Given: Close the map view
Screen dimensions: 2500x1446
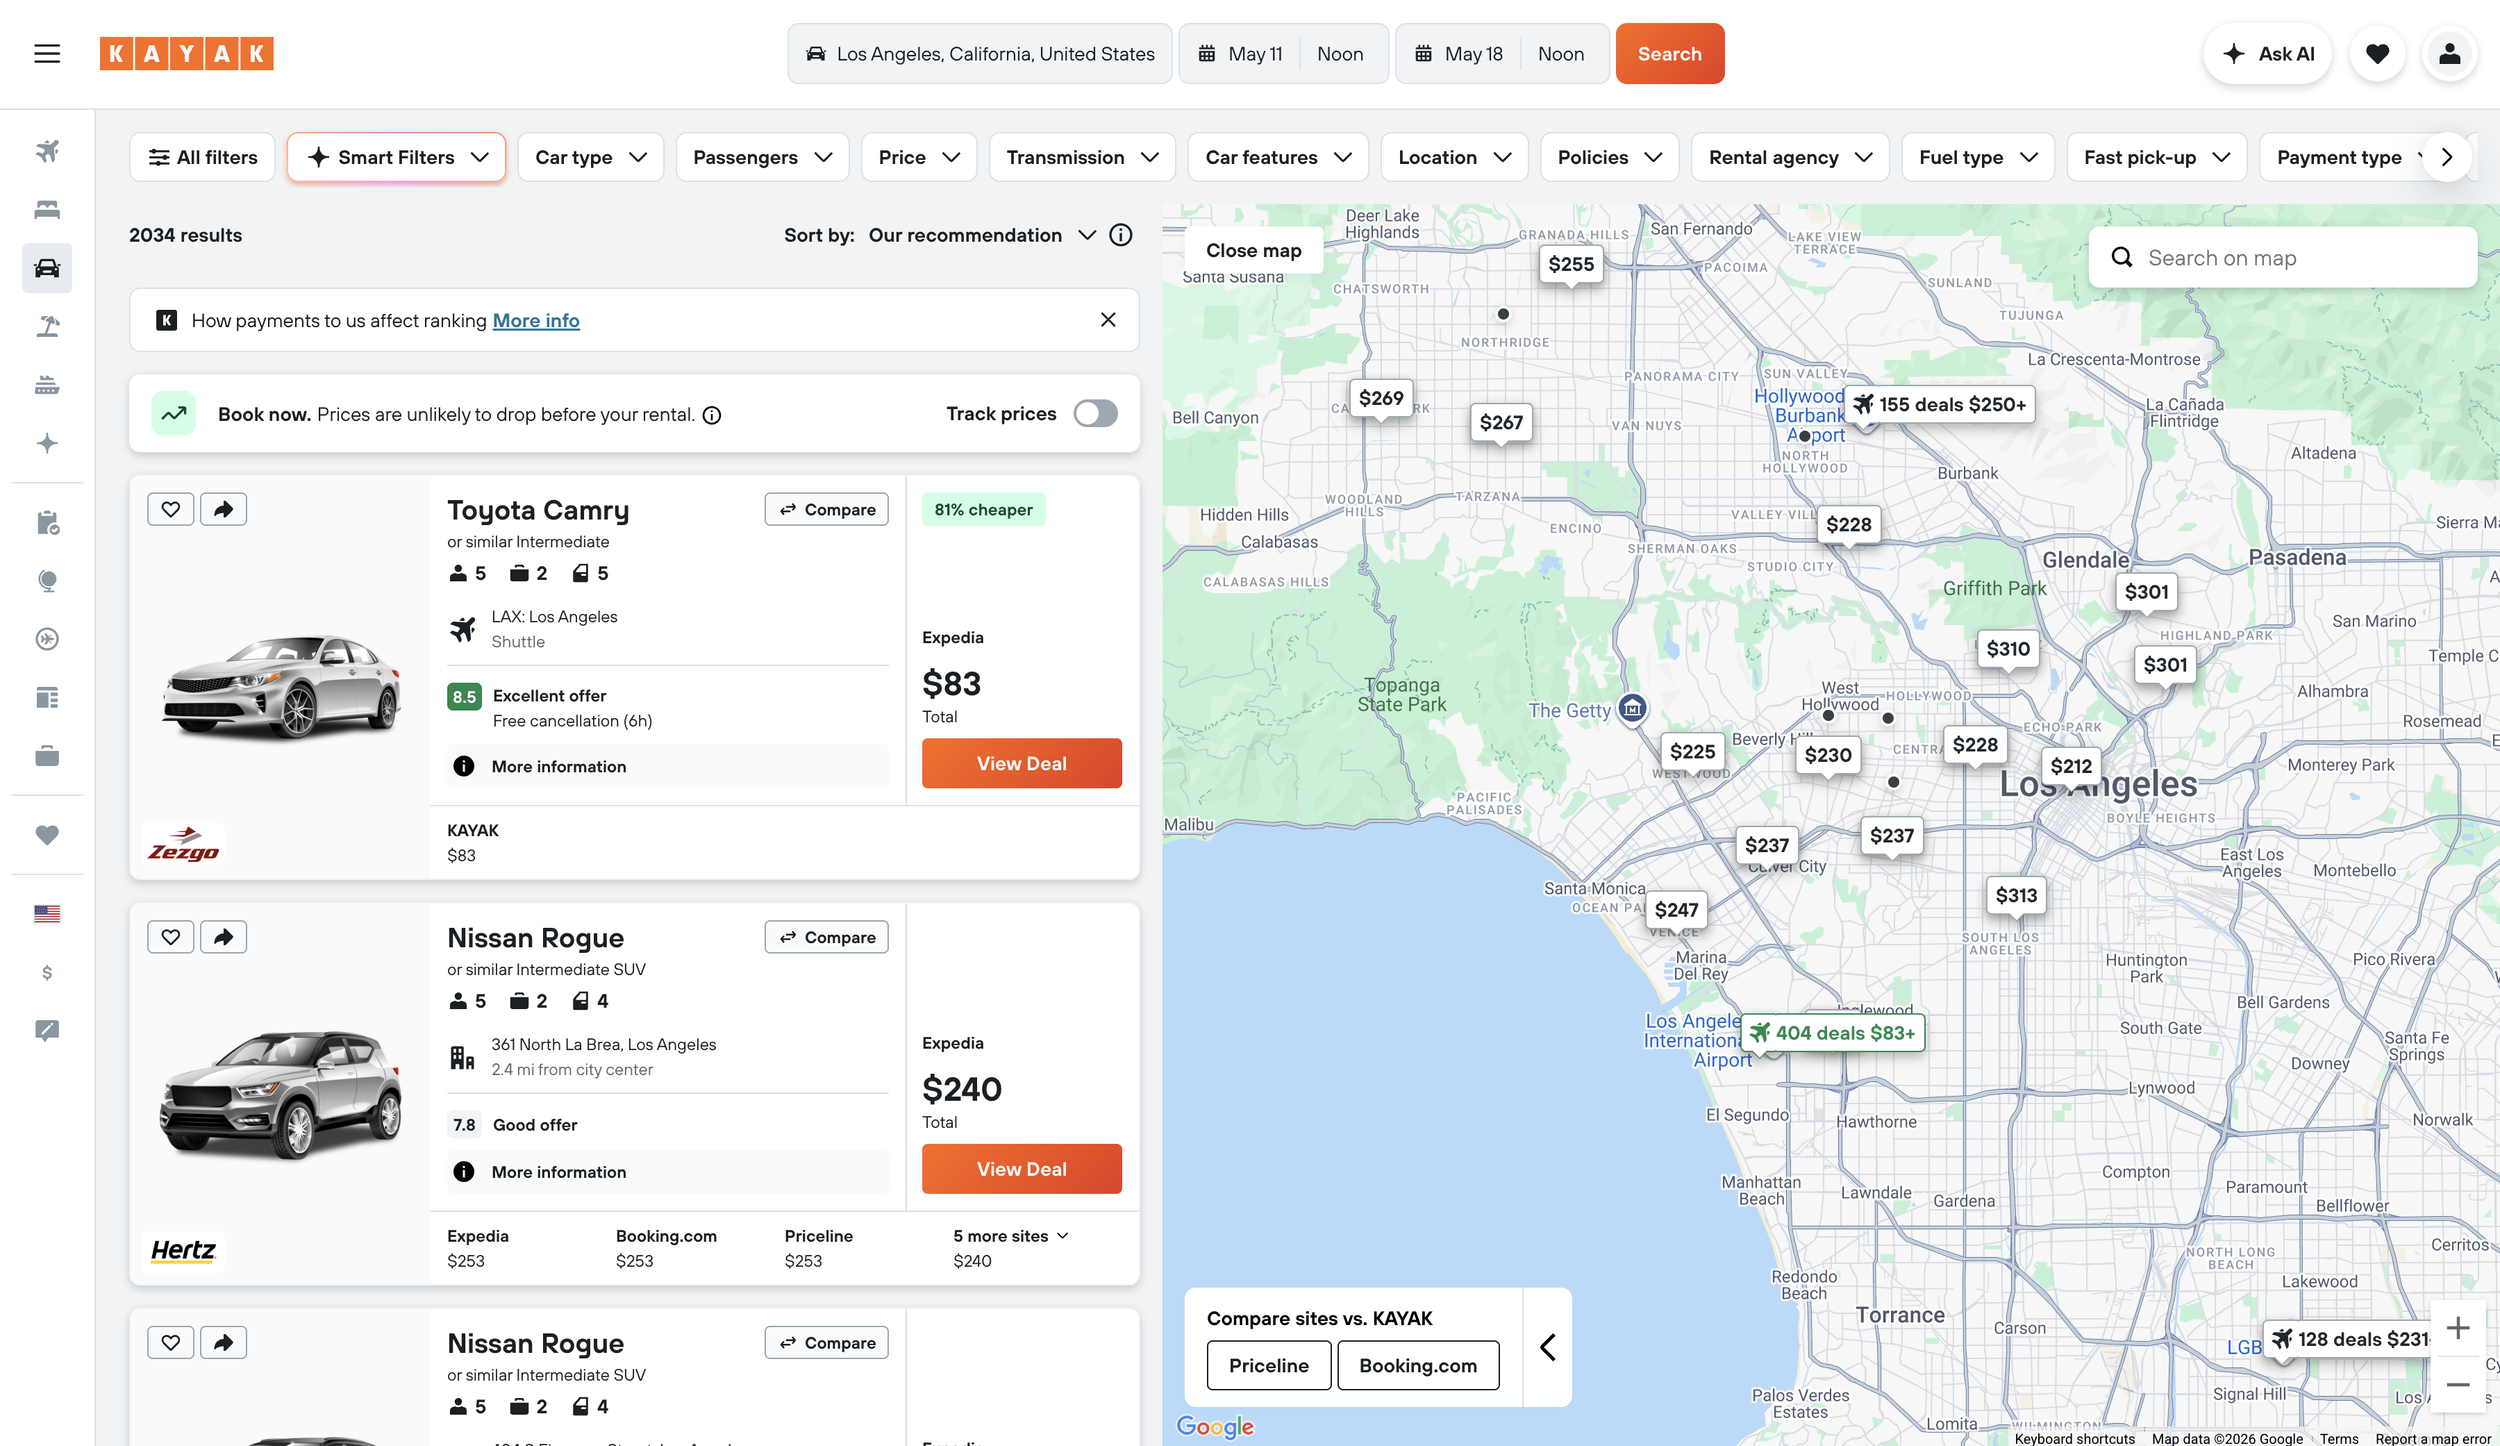Looking at the screenshot, I should point(1253,250).
